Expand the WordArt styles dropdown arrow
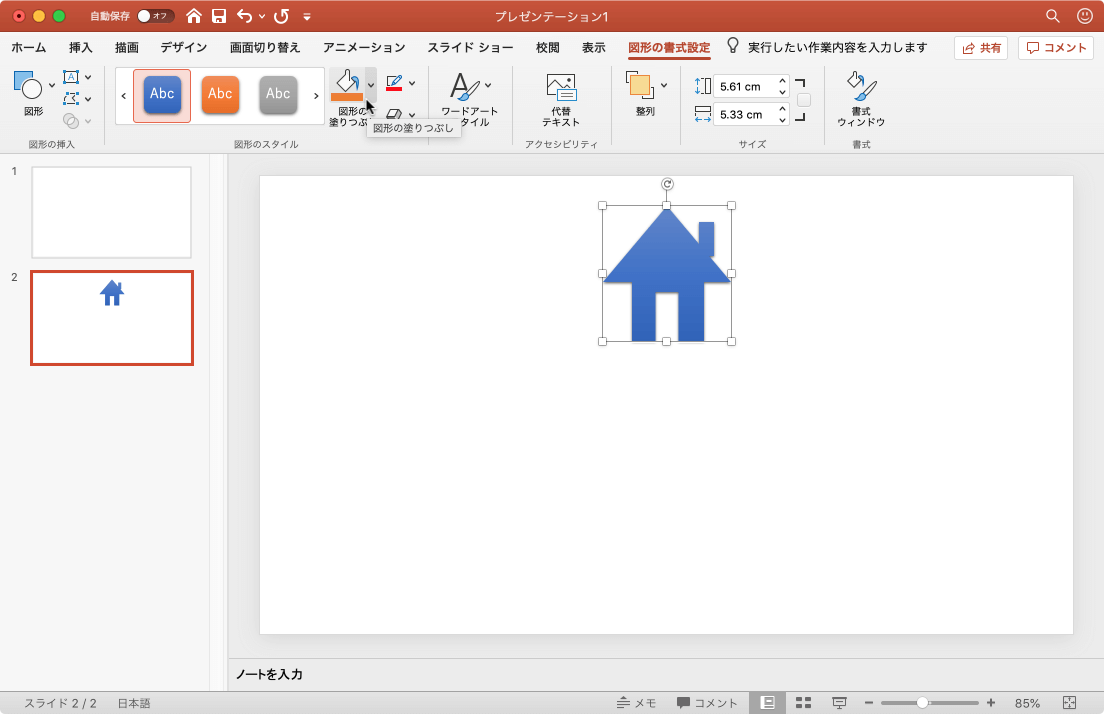 (x=489, y=85)
